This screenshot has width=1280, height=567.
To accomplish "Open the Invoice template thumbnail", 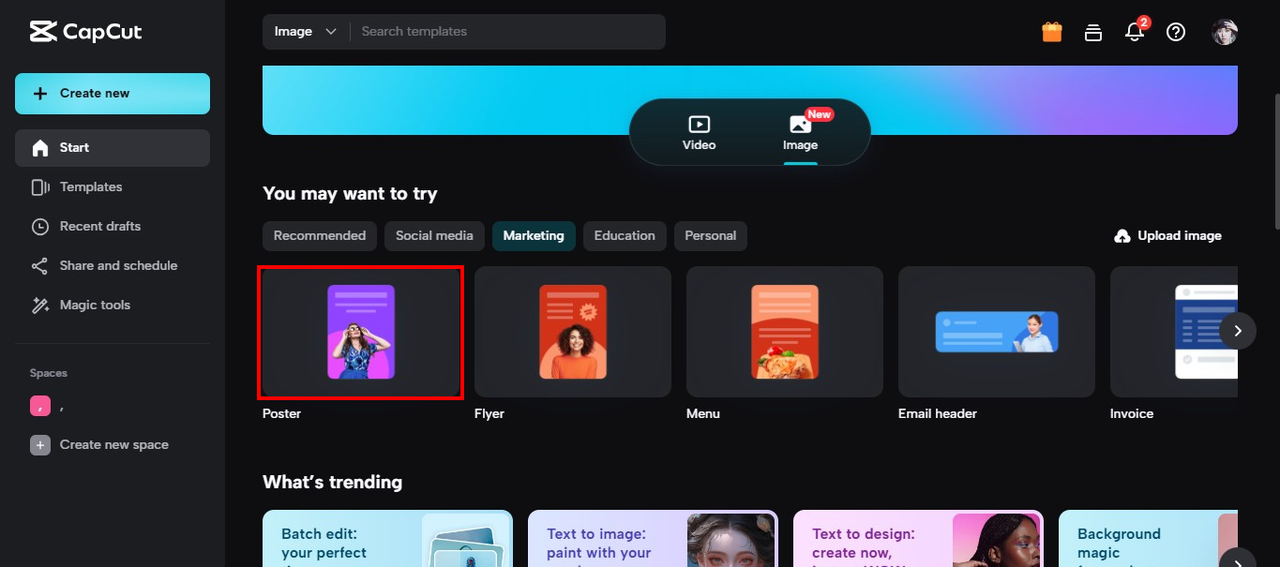I will pyautogui.click(x=1174, y=332).
